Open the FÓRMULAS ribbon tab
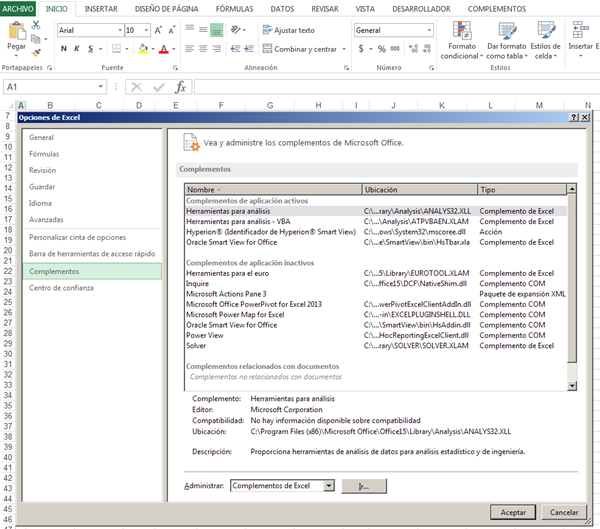The width and height of the screenshot is (600, 529). 234,8
